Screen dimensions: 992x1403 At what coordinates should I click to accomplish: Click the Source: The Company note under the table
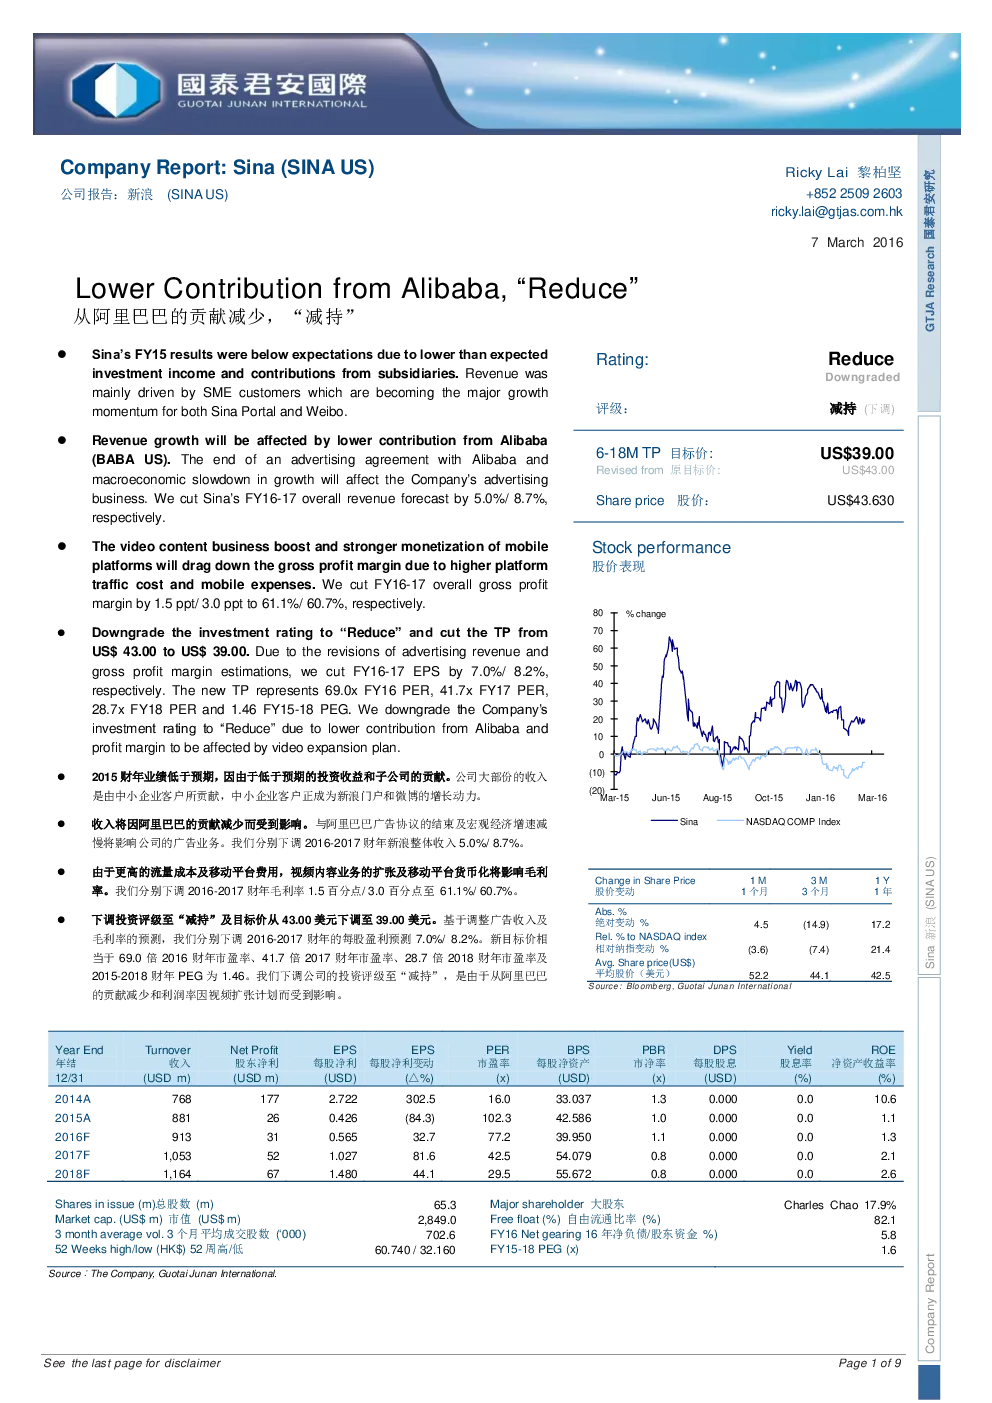coord(163,1274)
